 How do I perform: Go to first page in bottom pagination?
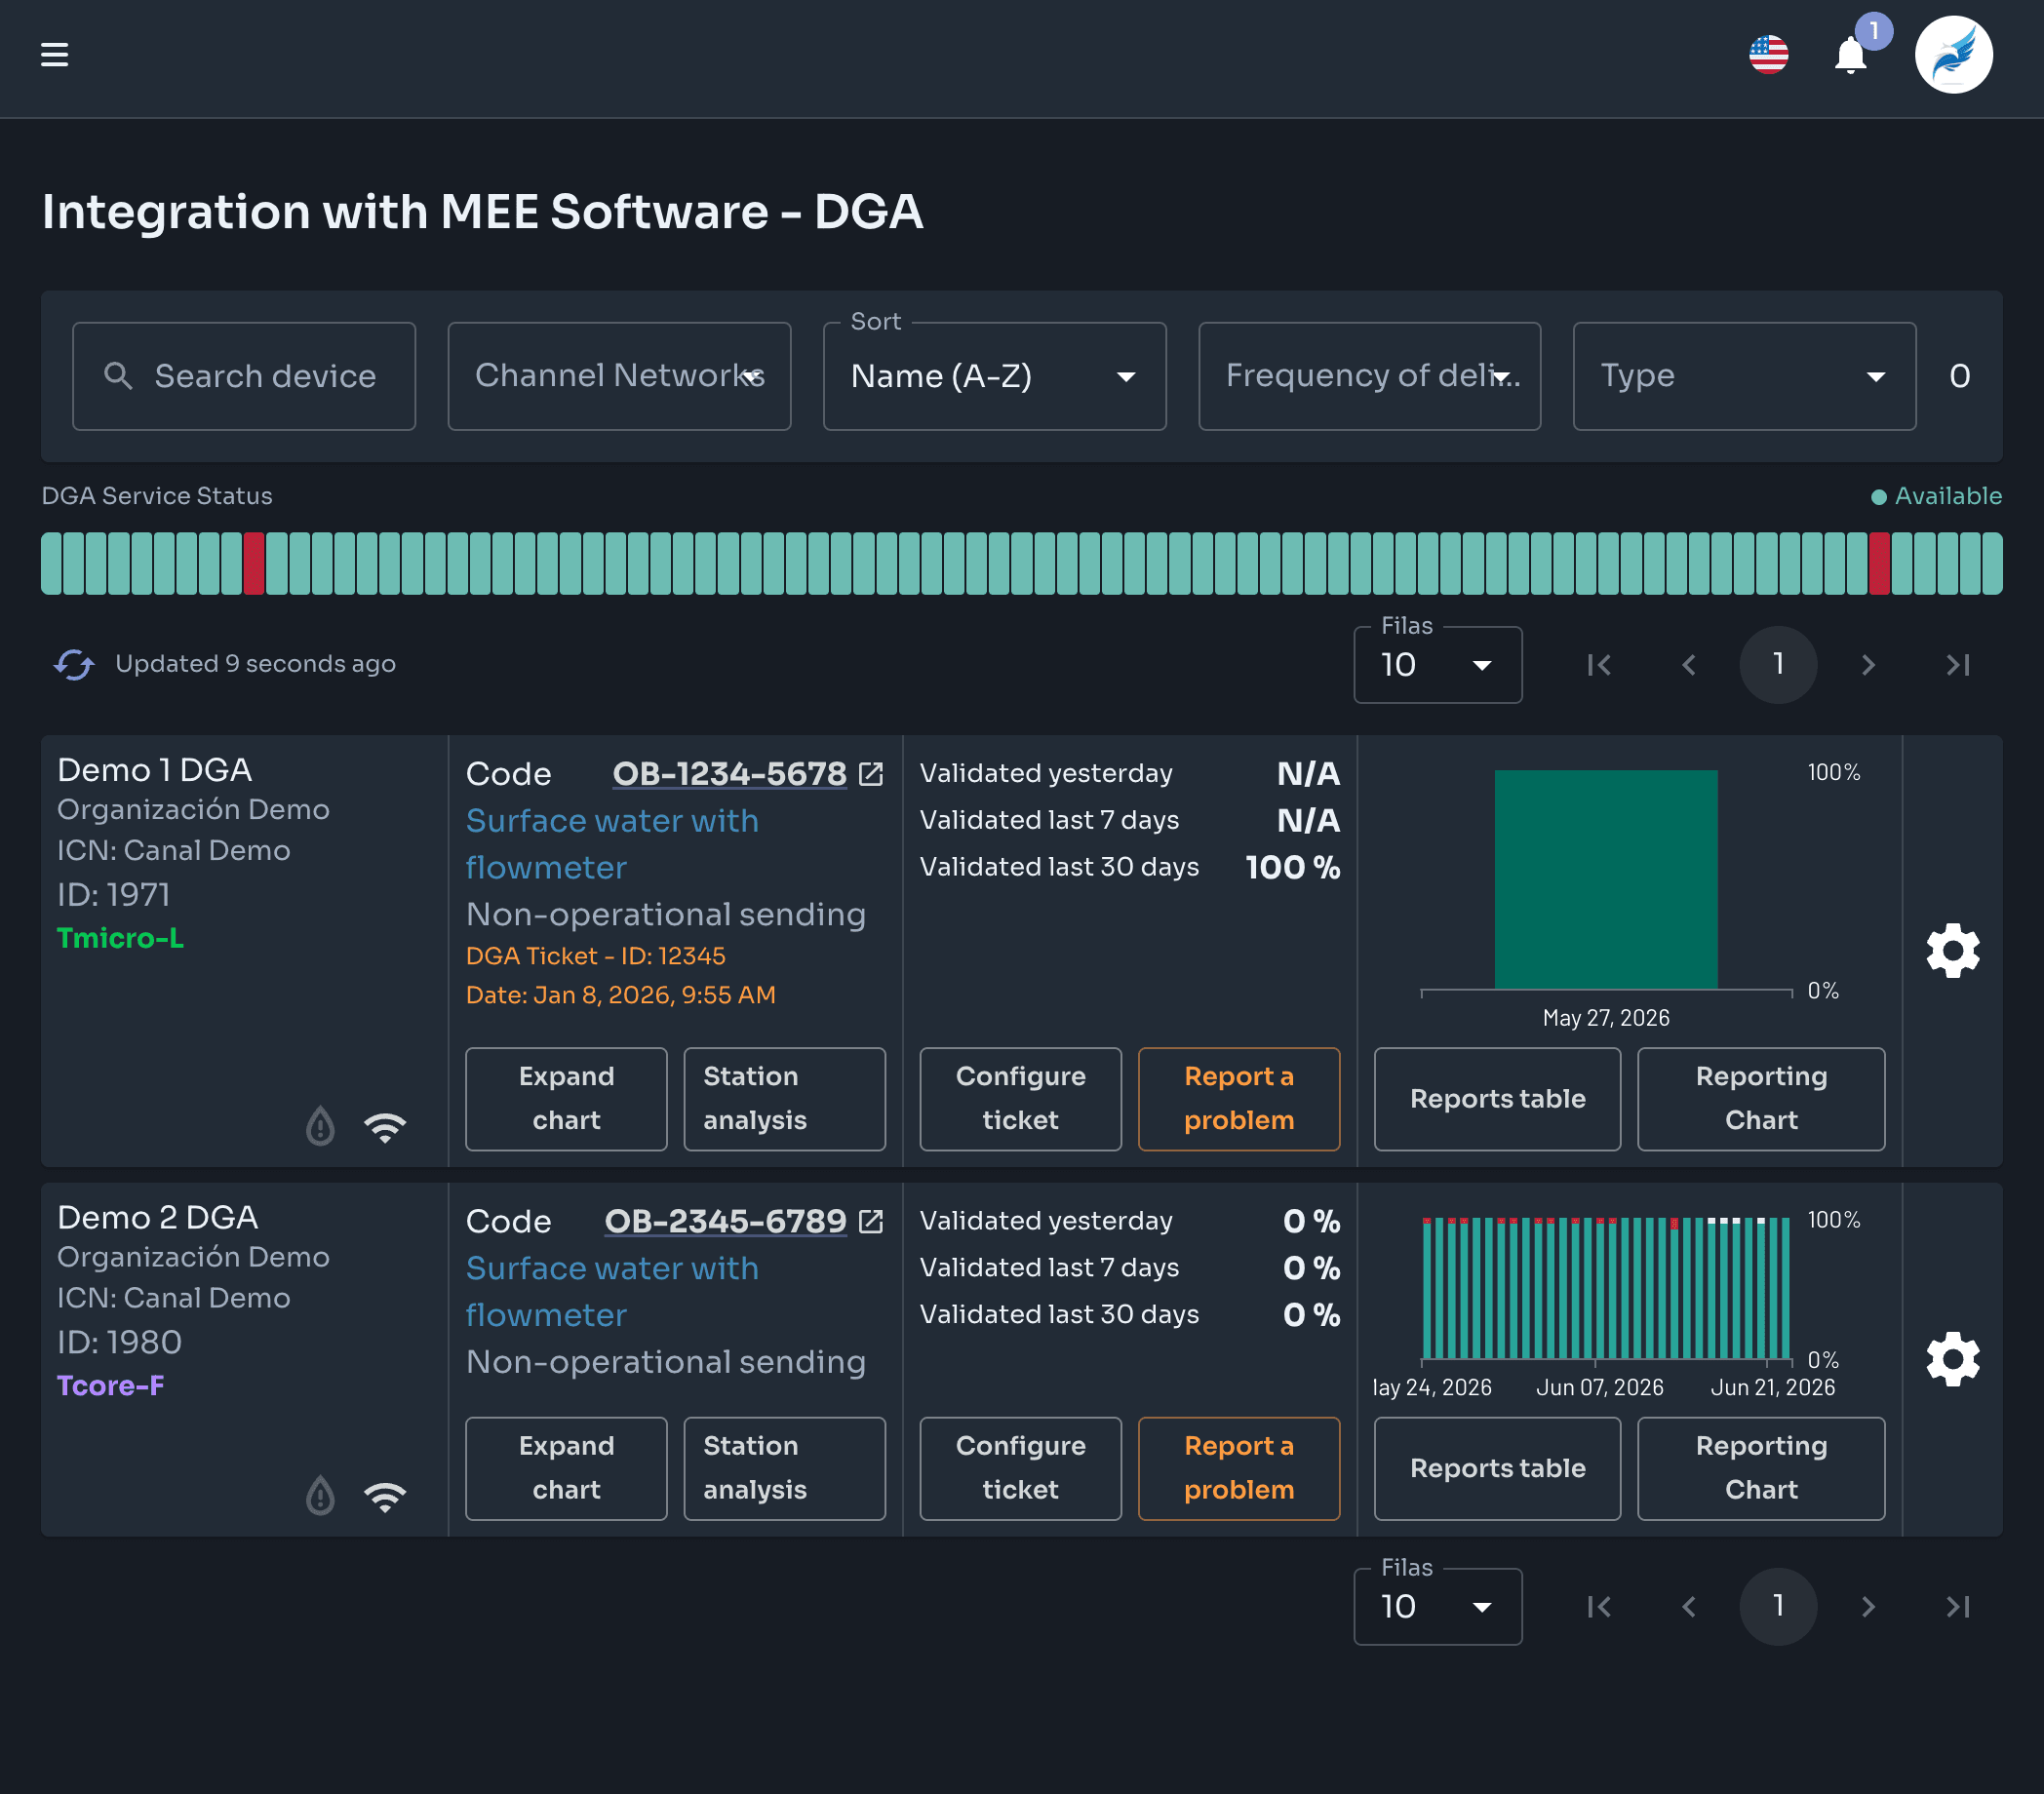[x=1599, y=1607]
